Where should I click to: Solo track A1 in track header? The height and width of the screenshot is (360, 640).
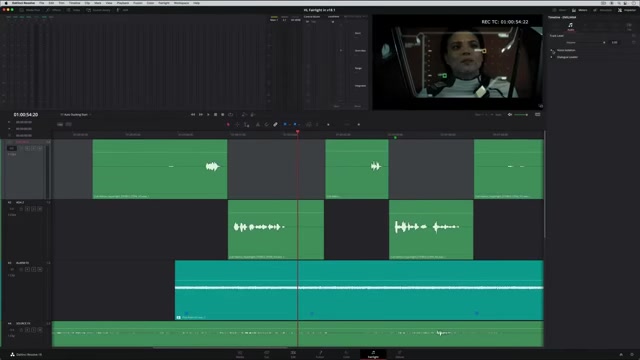pyautogui.click(x=33, y=148)
